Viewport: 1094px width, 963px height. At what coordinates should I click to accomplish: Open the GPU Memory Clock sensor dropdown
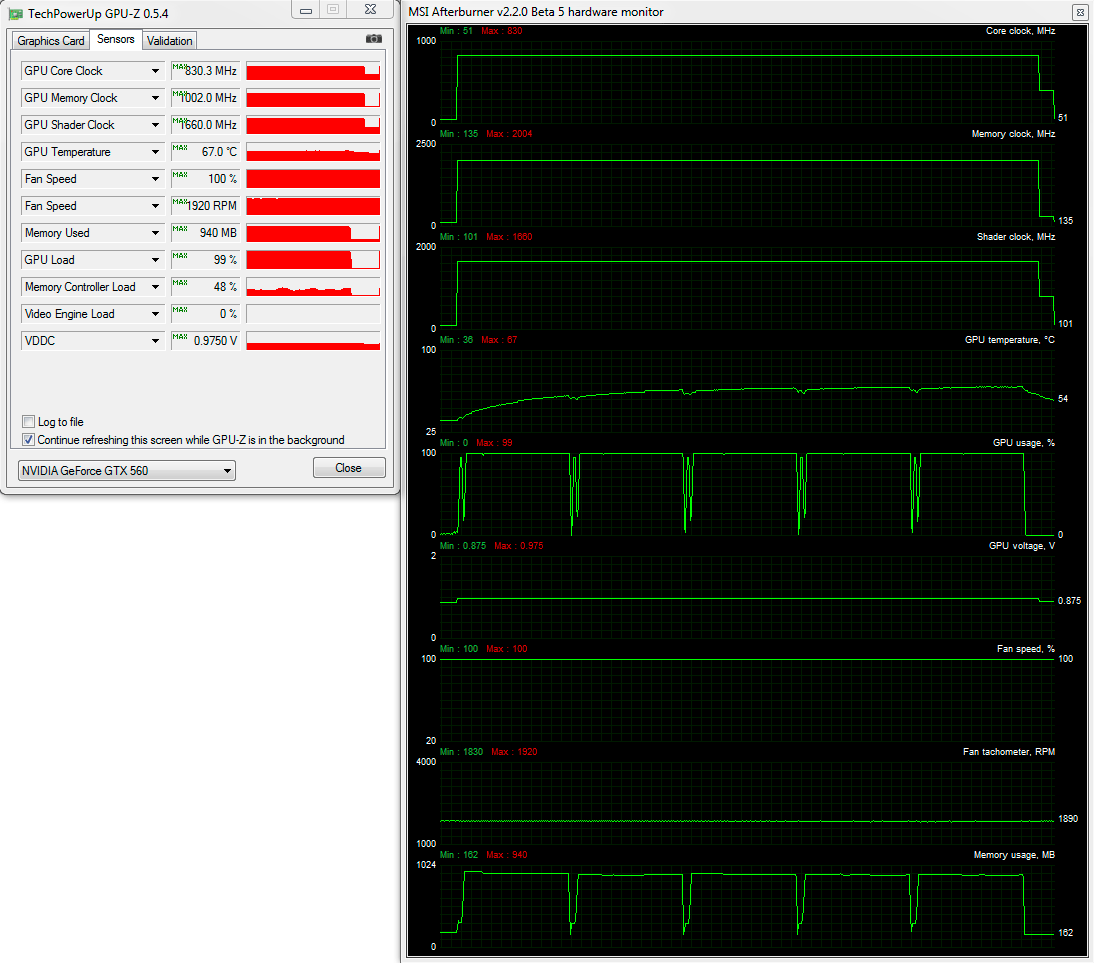point(156,98)
